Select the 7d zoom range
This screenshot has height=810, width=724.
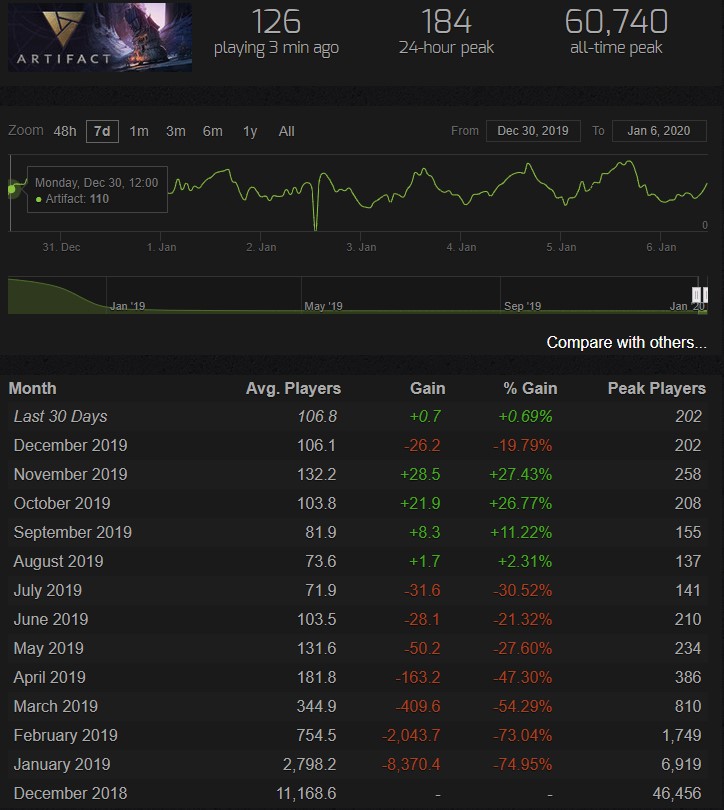click(x=102, y=131)
